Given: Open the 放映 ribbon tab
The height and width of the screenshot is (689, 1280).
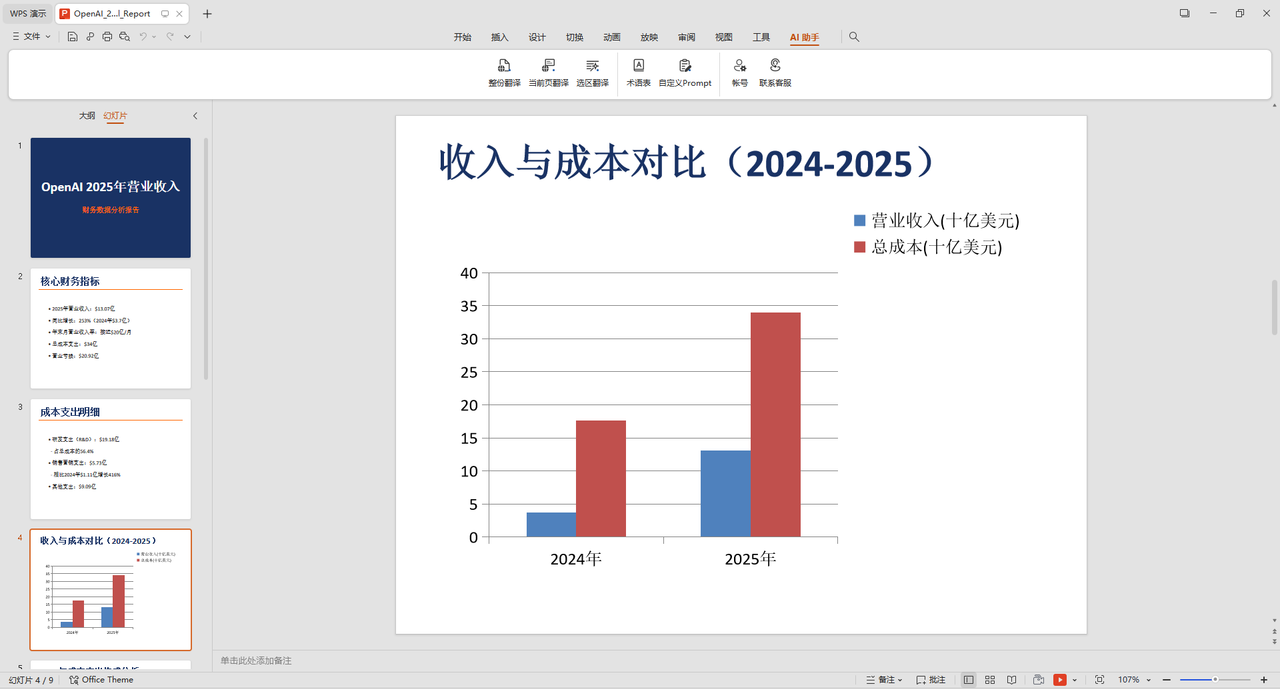Looking at the screenshot, I should point(649,37).
